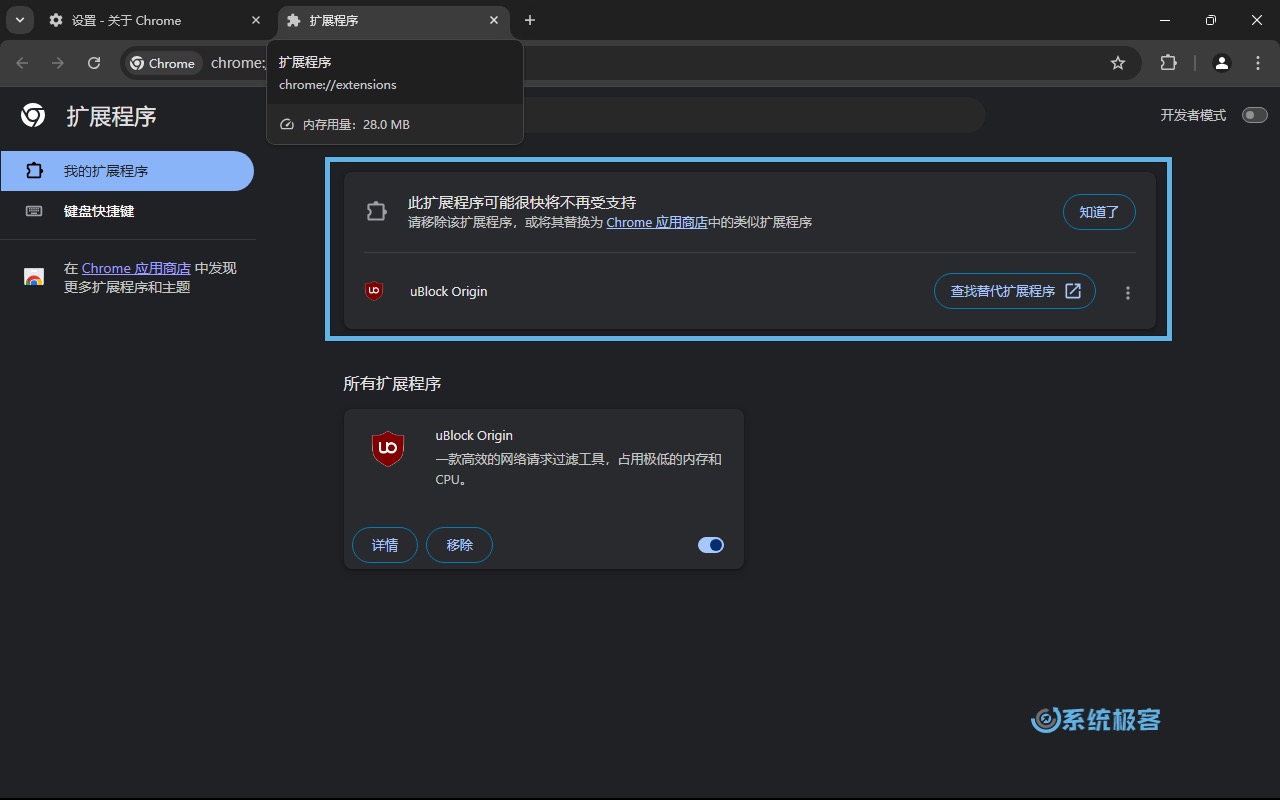Open the extensions puzzle icon in toolbar
The width and height of the screenshot is (1280, 800).
click(1168, 63)
